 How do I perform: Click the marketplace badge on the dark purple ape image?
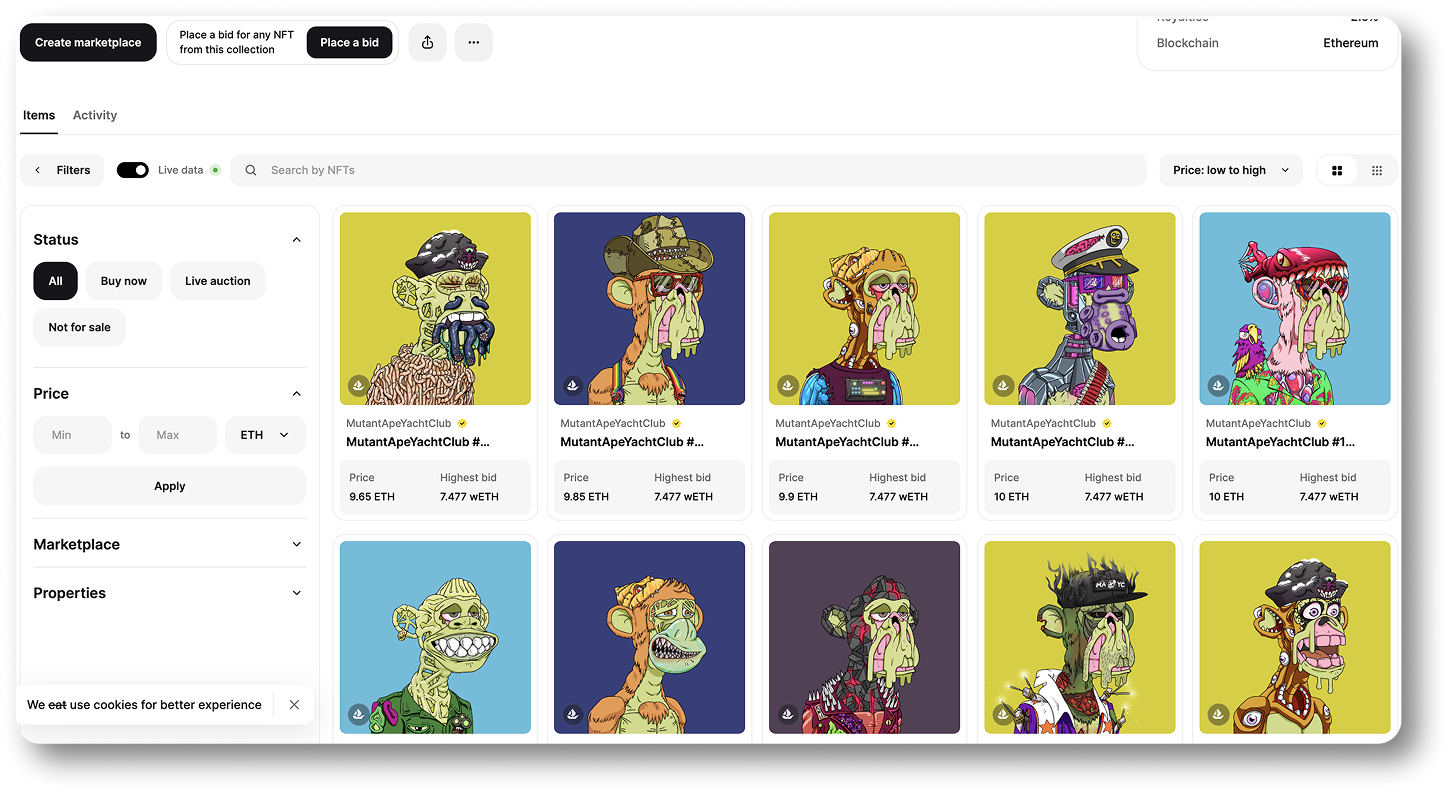[788, 714]
